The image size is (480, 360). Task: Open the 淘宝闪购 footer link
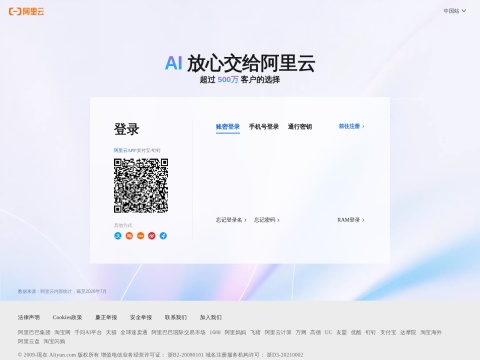click(54, 341)
